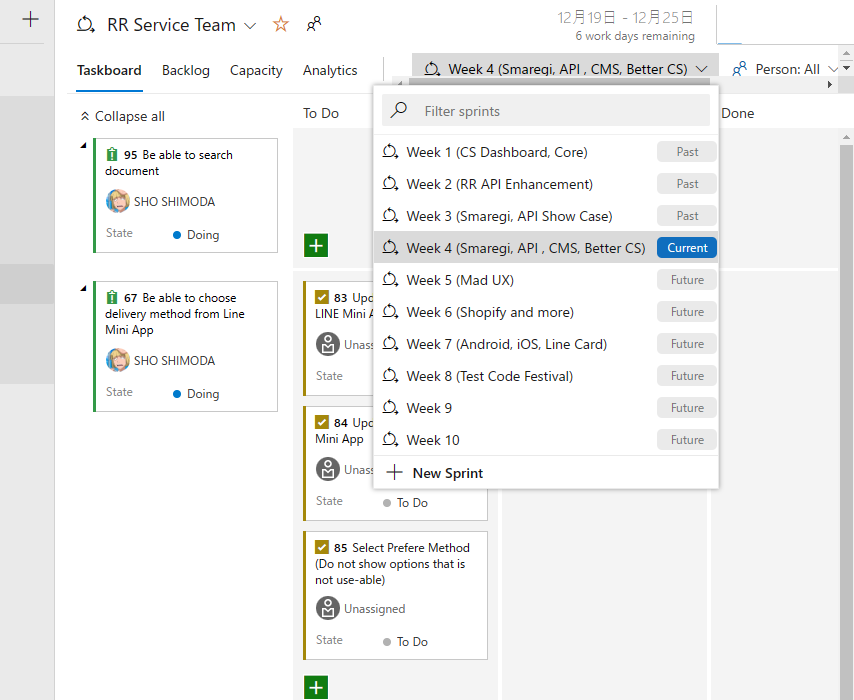Switch to the Backlog tab
Image resolution: width=854 pixels, height=700 pixels.
tap(185, 70)
